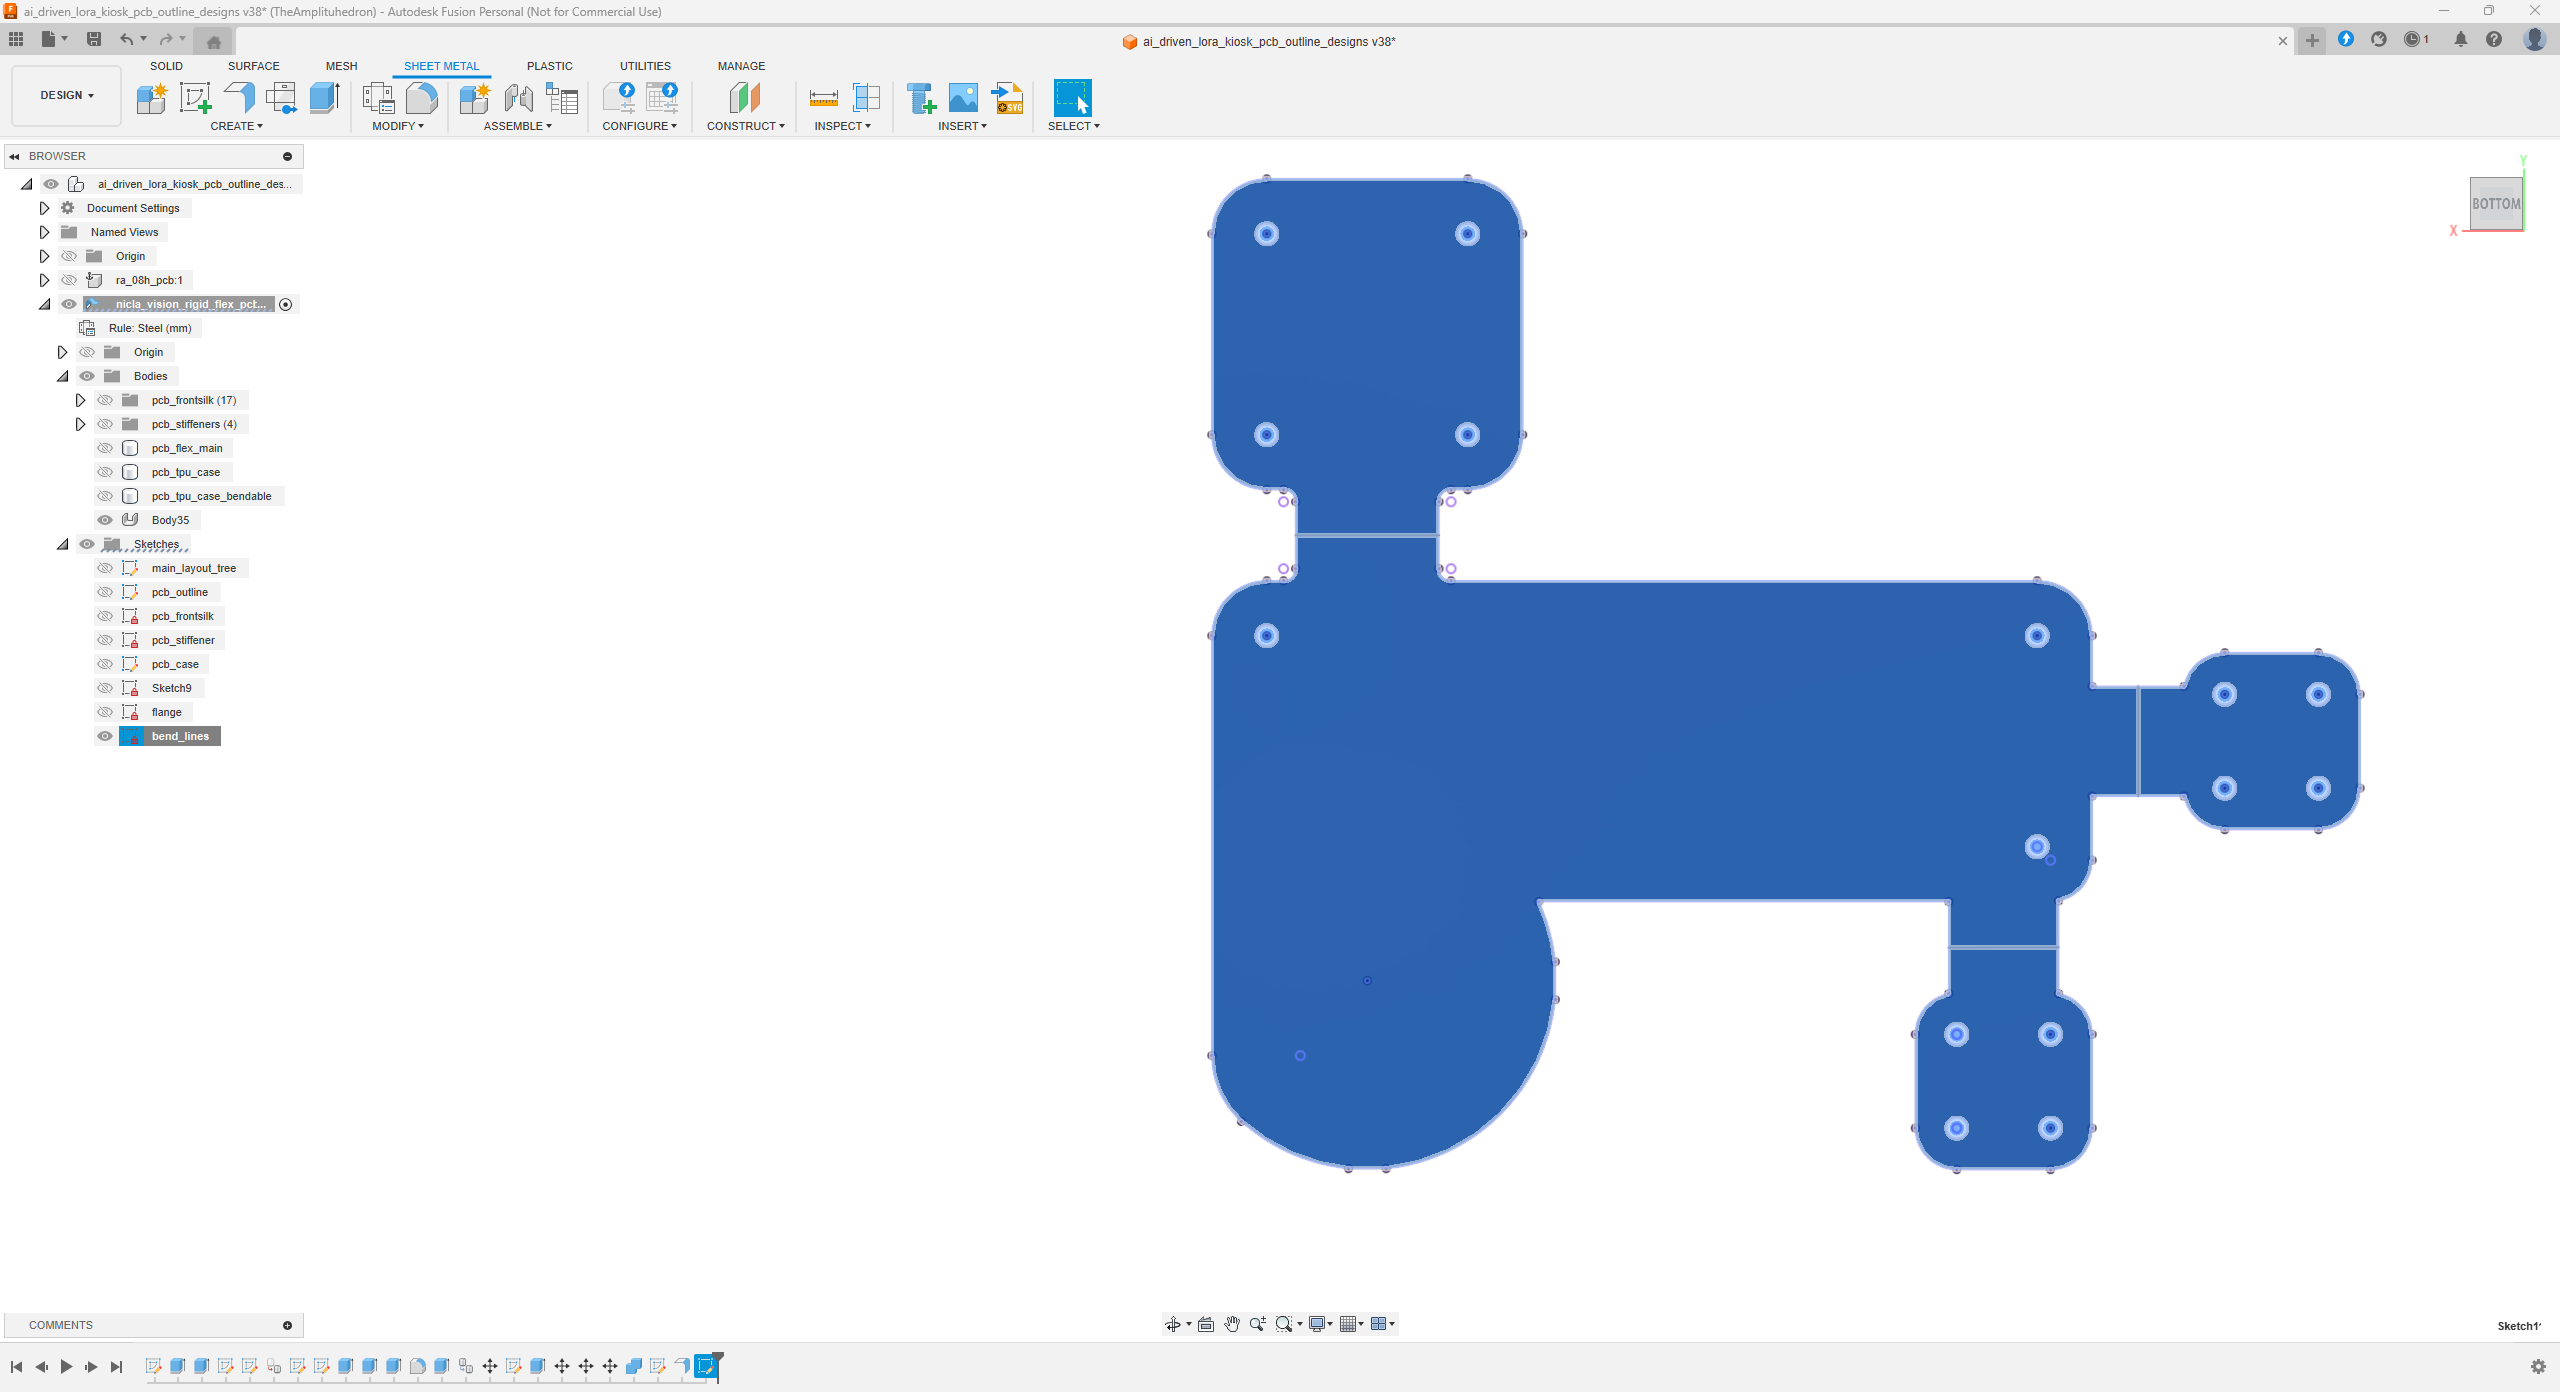
Task: Switch to the SOLID tab
Action: coord(166,66)
